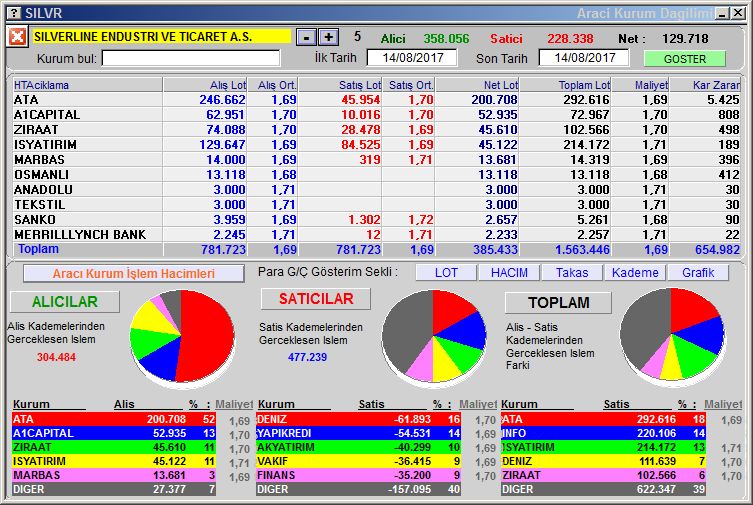Image resolution: width=753 pixels, height=505 pixels.
Task: Sort by Satış Lot column header
Action: (340, 85)
